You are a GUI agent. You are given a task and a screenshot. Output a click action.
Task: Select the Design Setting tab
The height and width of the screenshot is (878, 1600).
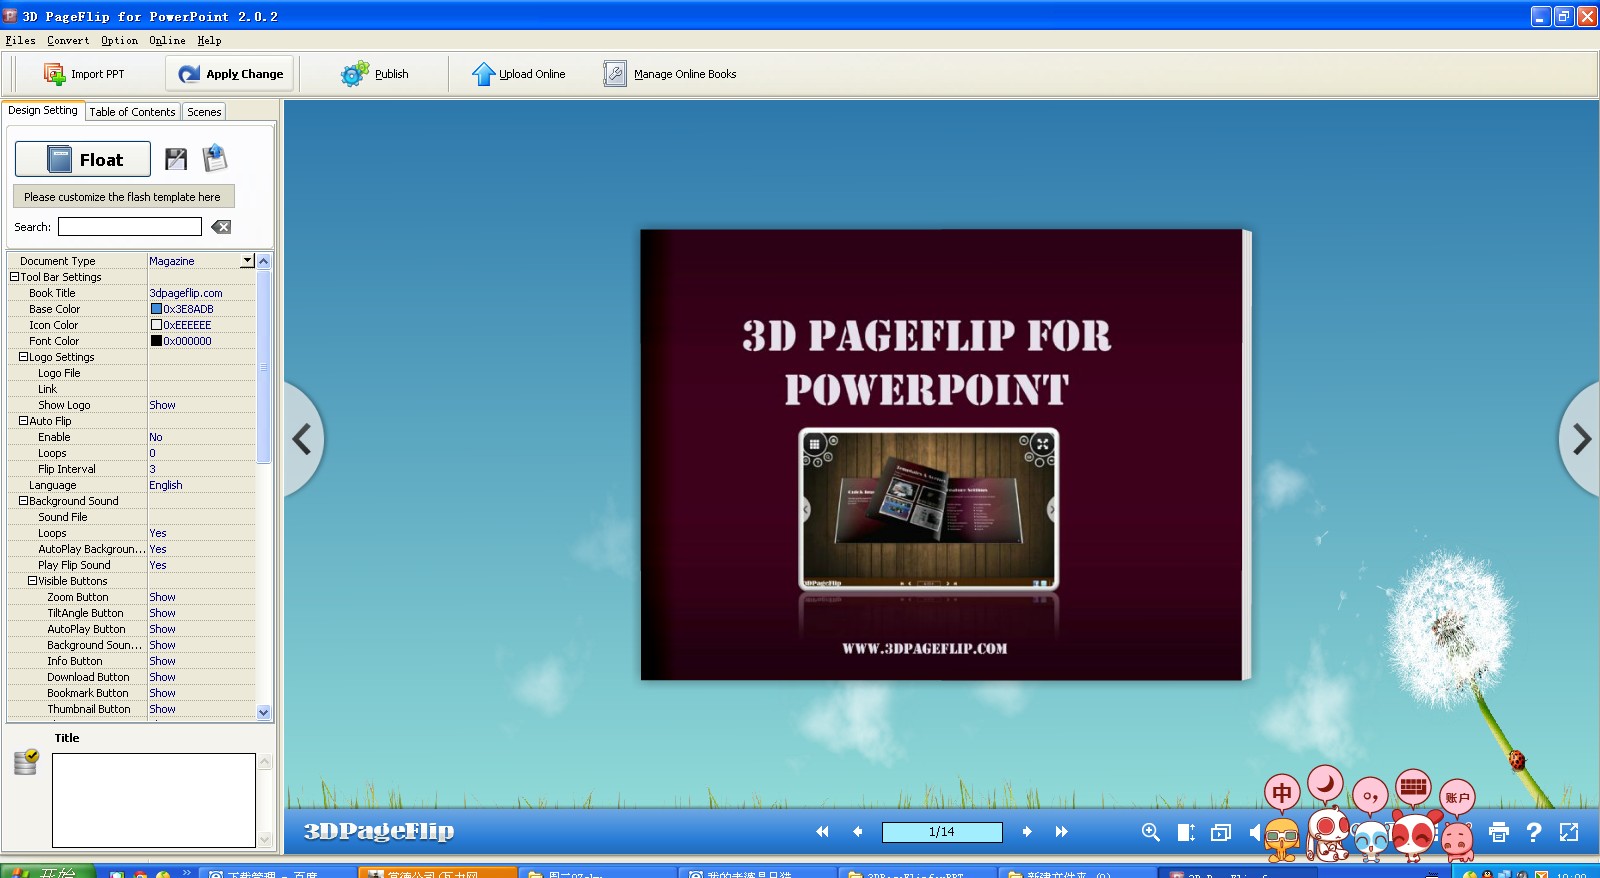point(42,111)
